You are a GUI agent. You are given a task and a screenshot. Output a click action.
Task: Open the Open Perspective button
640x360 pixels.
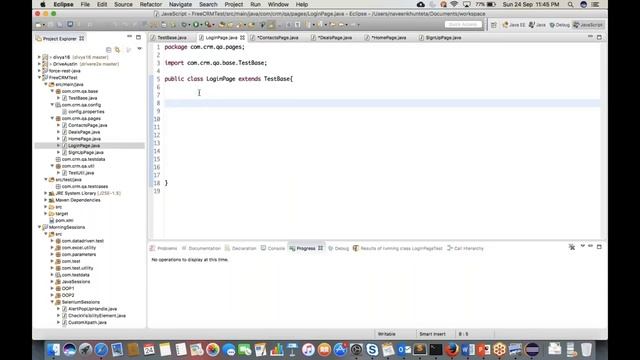493,25
